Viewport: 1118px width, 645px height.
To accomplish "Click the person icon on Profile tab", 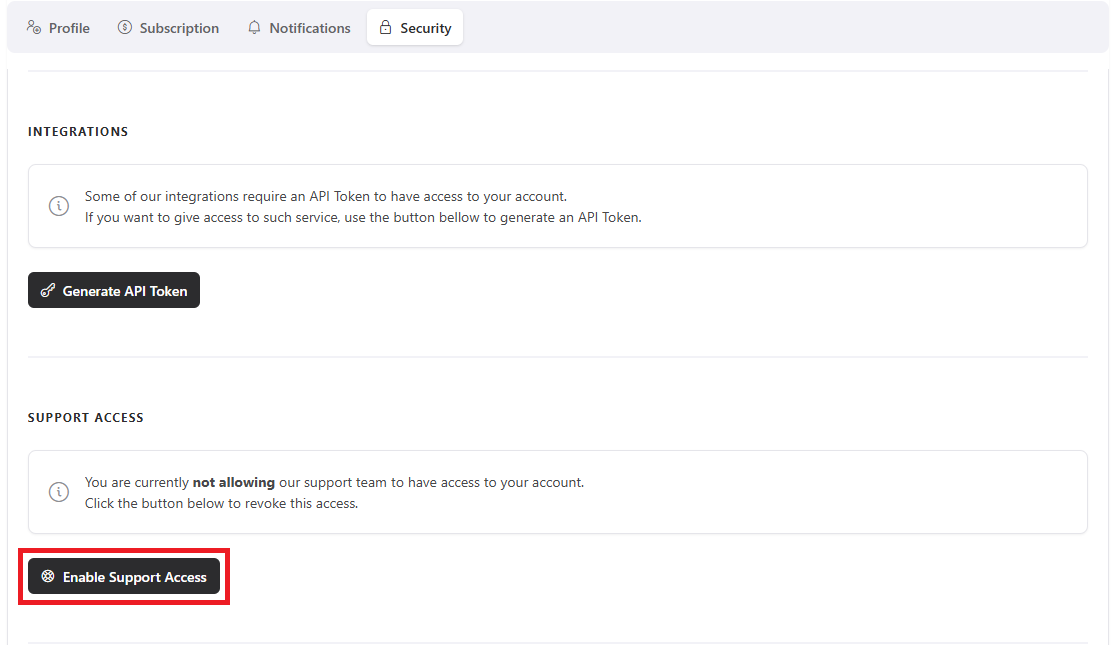I will [34, 28].
